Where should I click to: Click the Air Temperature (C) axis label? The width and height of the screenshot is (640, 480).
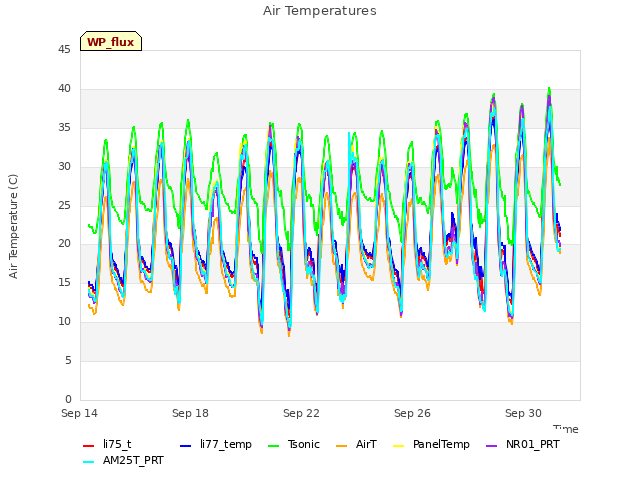click(x=13, y=227)
